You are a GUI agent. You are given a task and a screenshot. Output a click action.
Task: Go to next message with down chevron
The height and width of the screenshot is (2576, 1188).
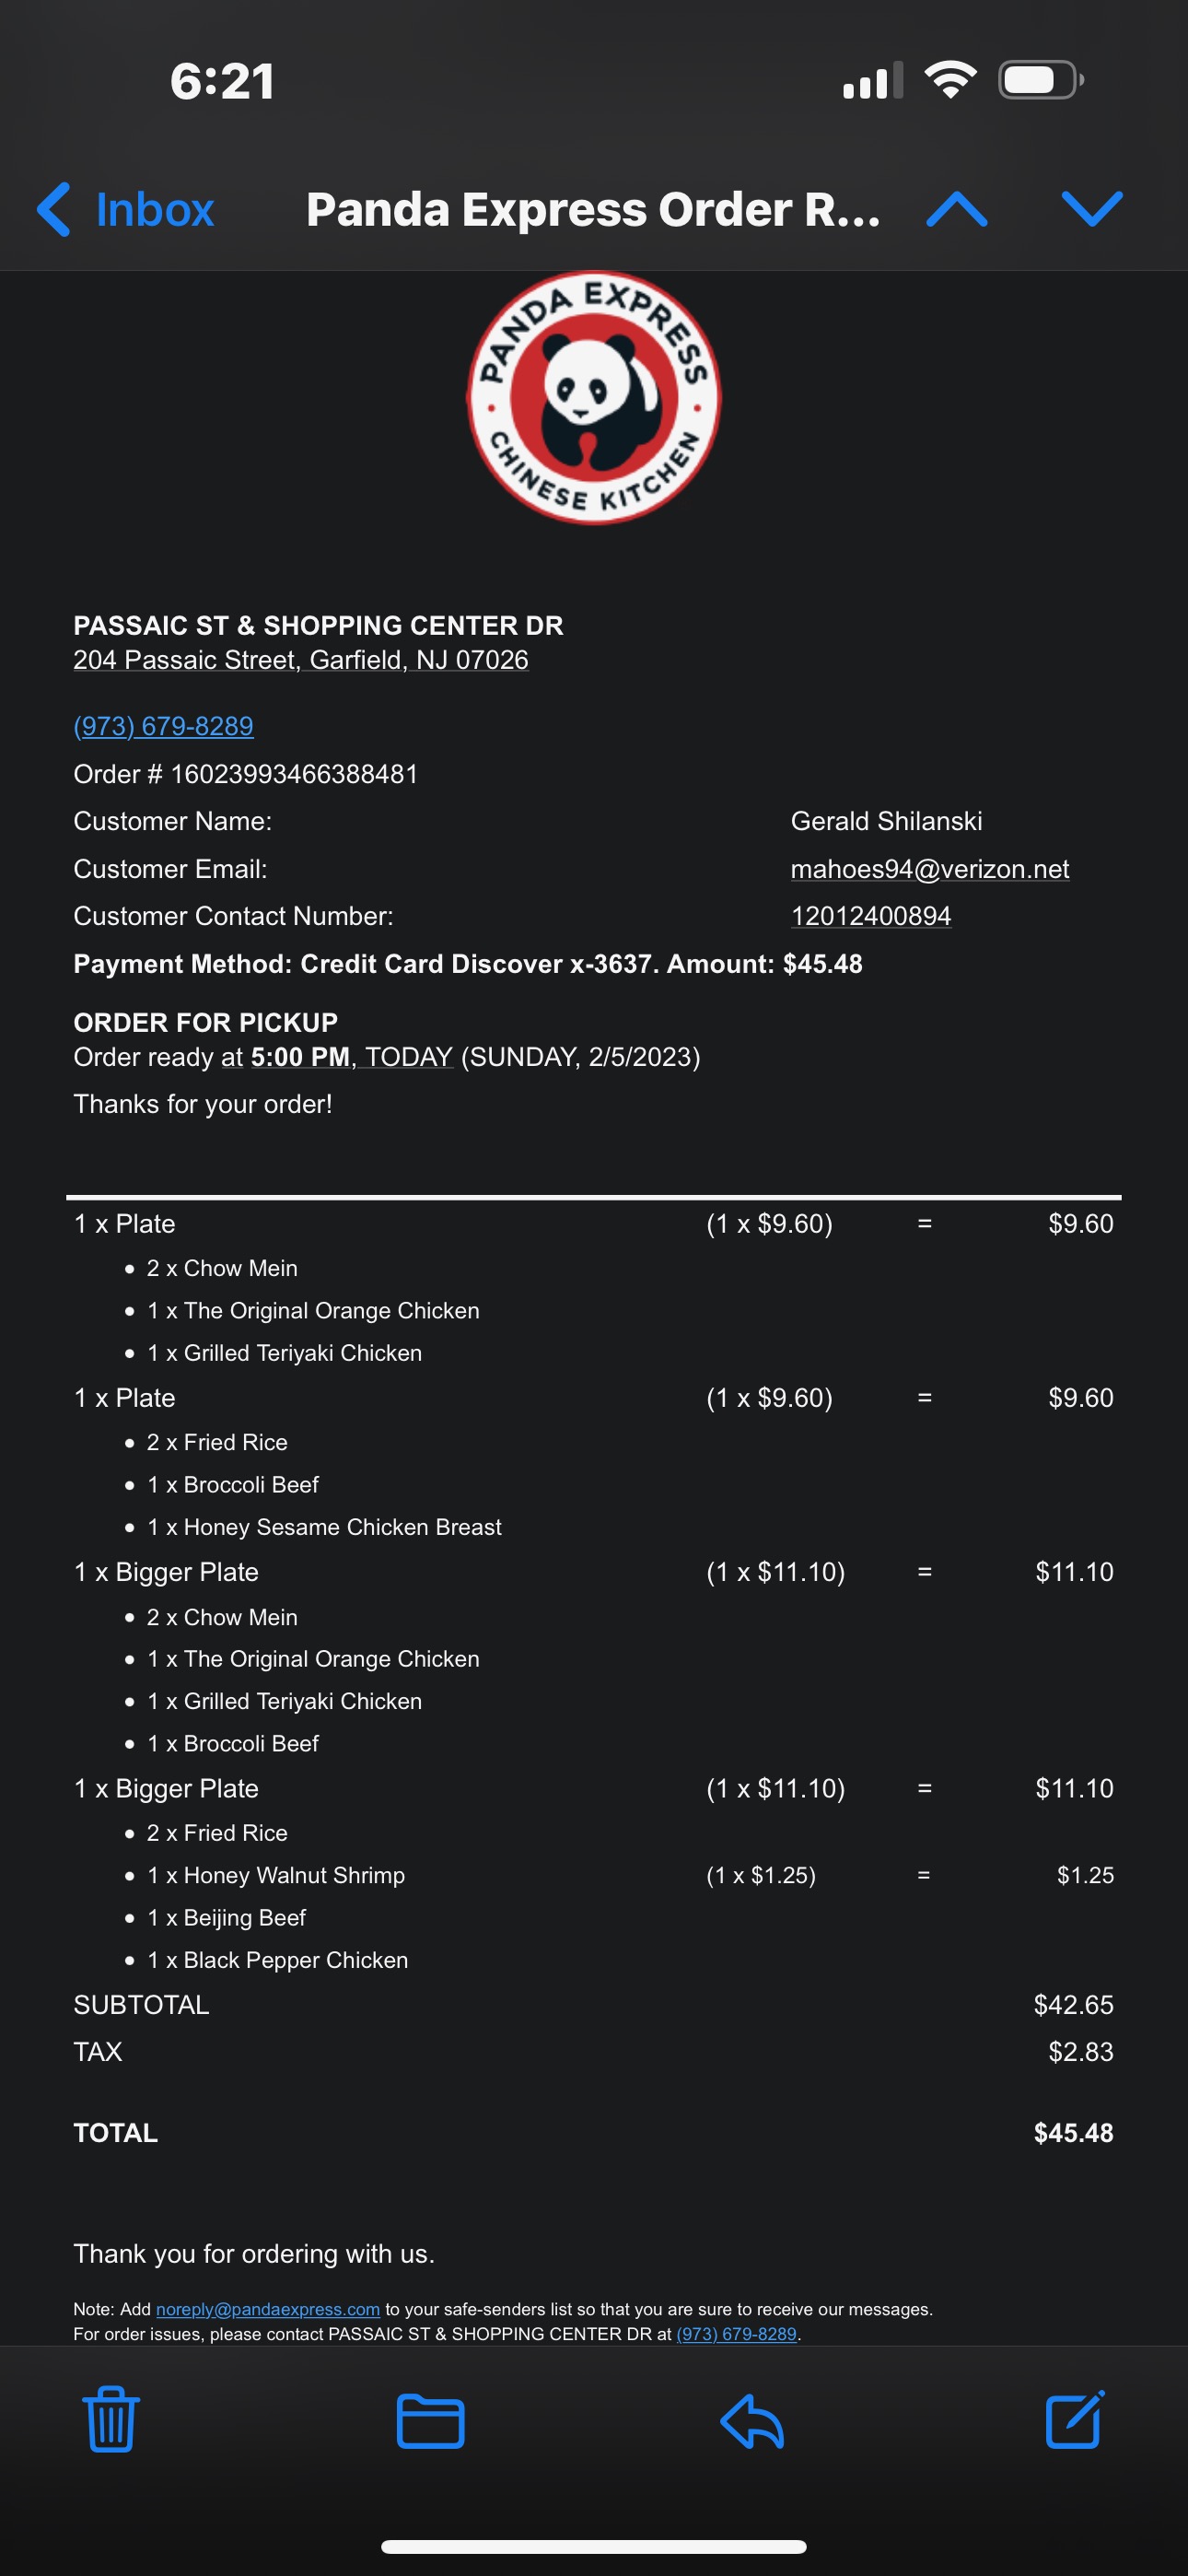tap(1091, 209)
